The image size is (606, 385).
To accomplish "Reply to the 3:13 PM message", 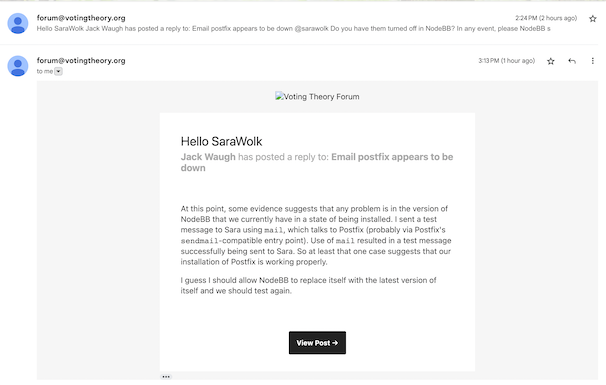I will (x=572, y=61).
